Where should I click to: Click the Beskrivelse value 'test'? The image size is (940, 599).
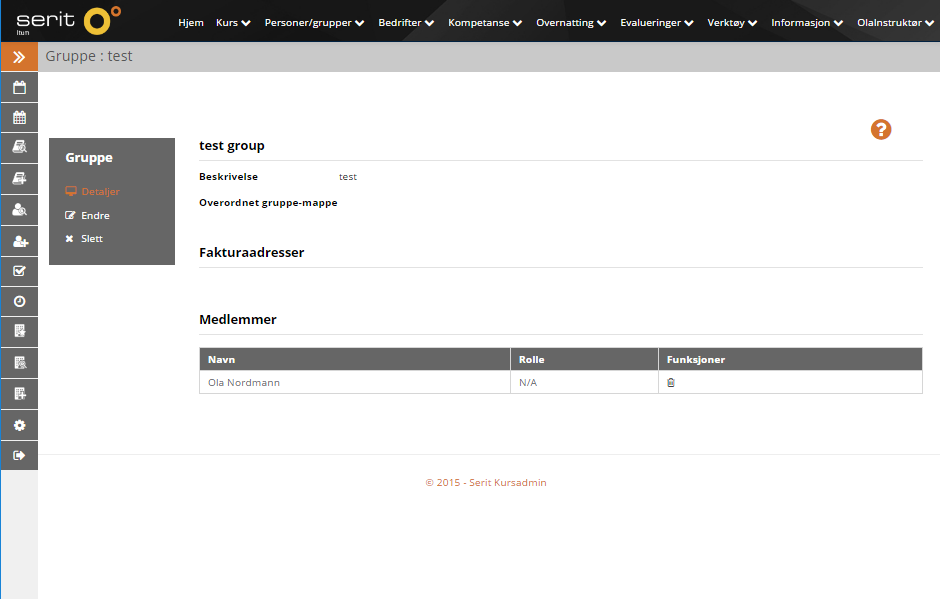348,177
